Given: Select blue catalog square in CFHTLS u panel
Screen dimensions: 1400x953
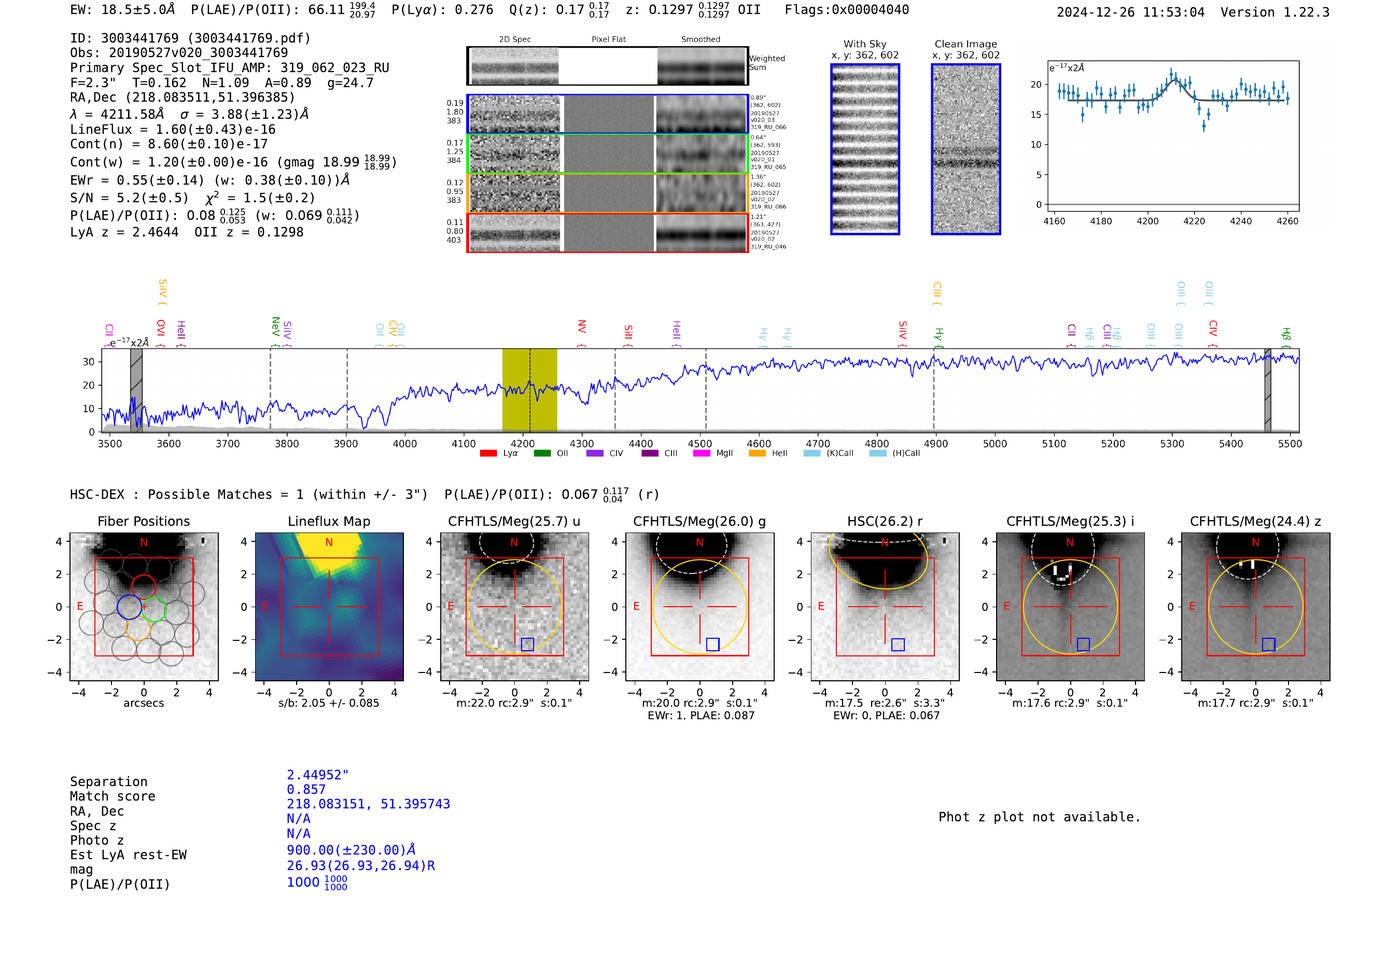Looking at the screenshot, I should 527,645.
